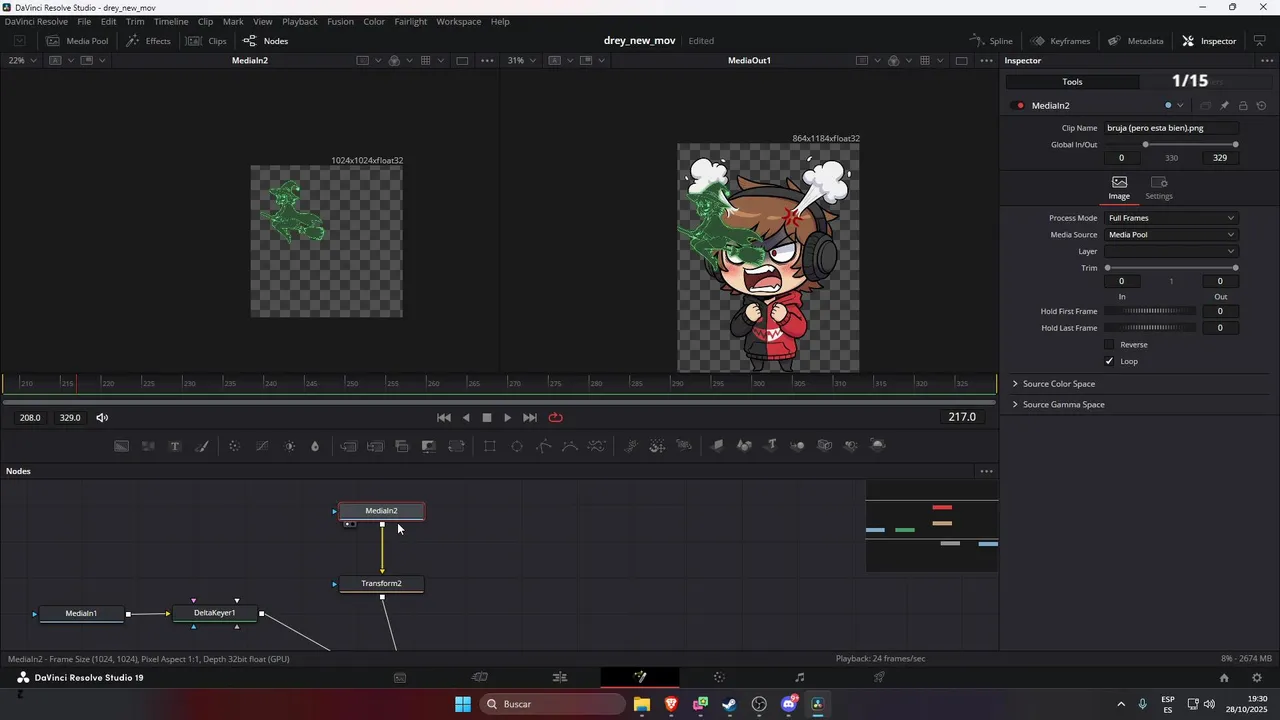Open the Fairlight menu
Viewport: 1280px width, 720px height.
click(410, 21)
